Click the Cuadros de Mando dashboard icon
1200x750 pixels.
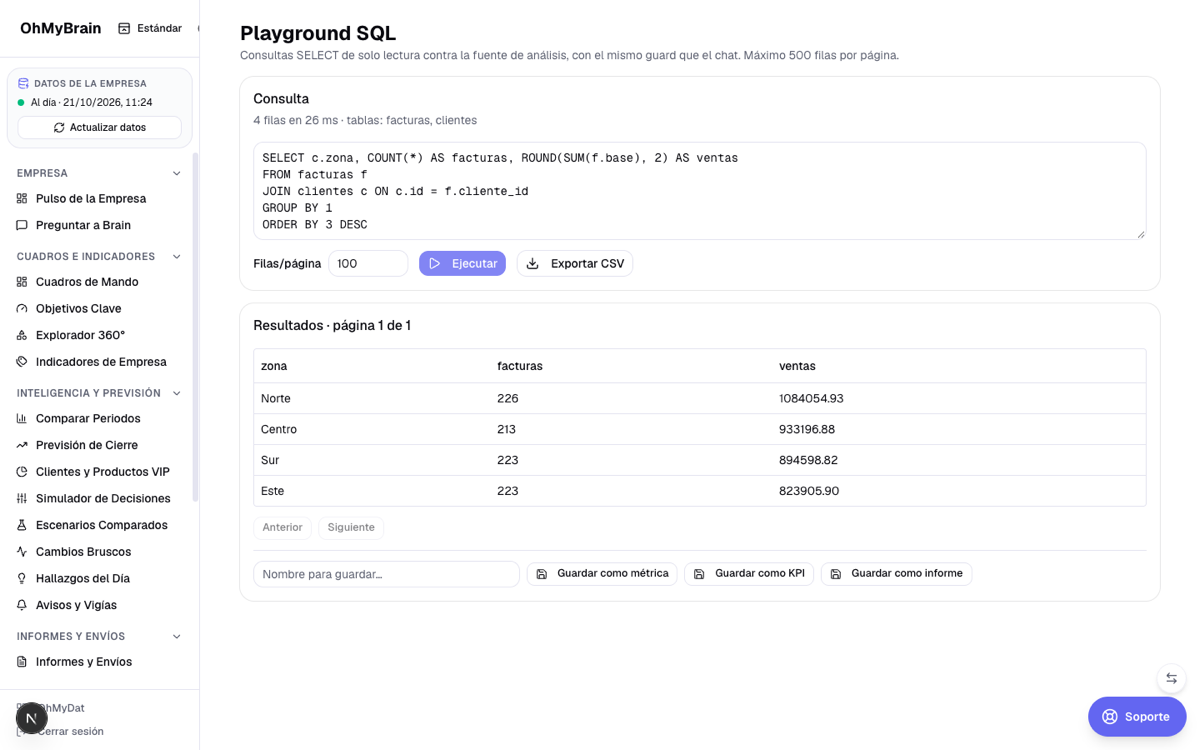[22, 282]
